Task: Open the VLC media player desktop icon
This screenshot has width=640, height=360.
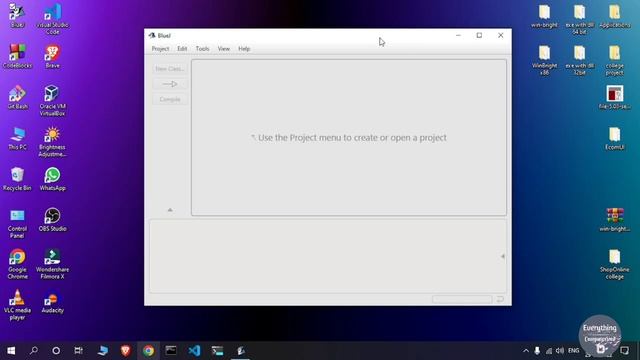Action: [x=17, y=305]
